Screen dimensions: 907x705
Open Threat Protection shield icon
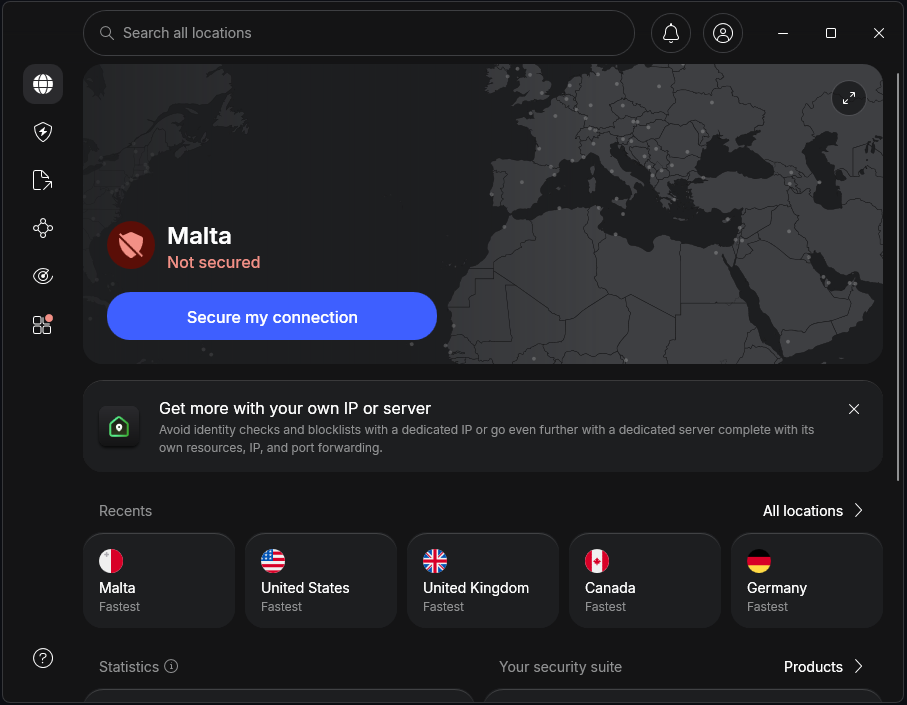point(43,132)
